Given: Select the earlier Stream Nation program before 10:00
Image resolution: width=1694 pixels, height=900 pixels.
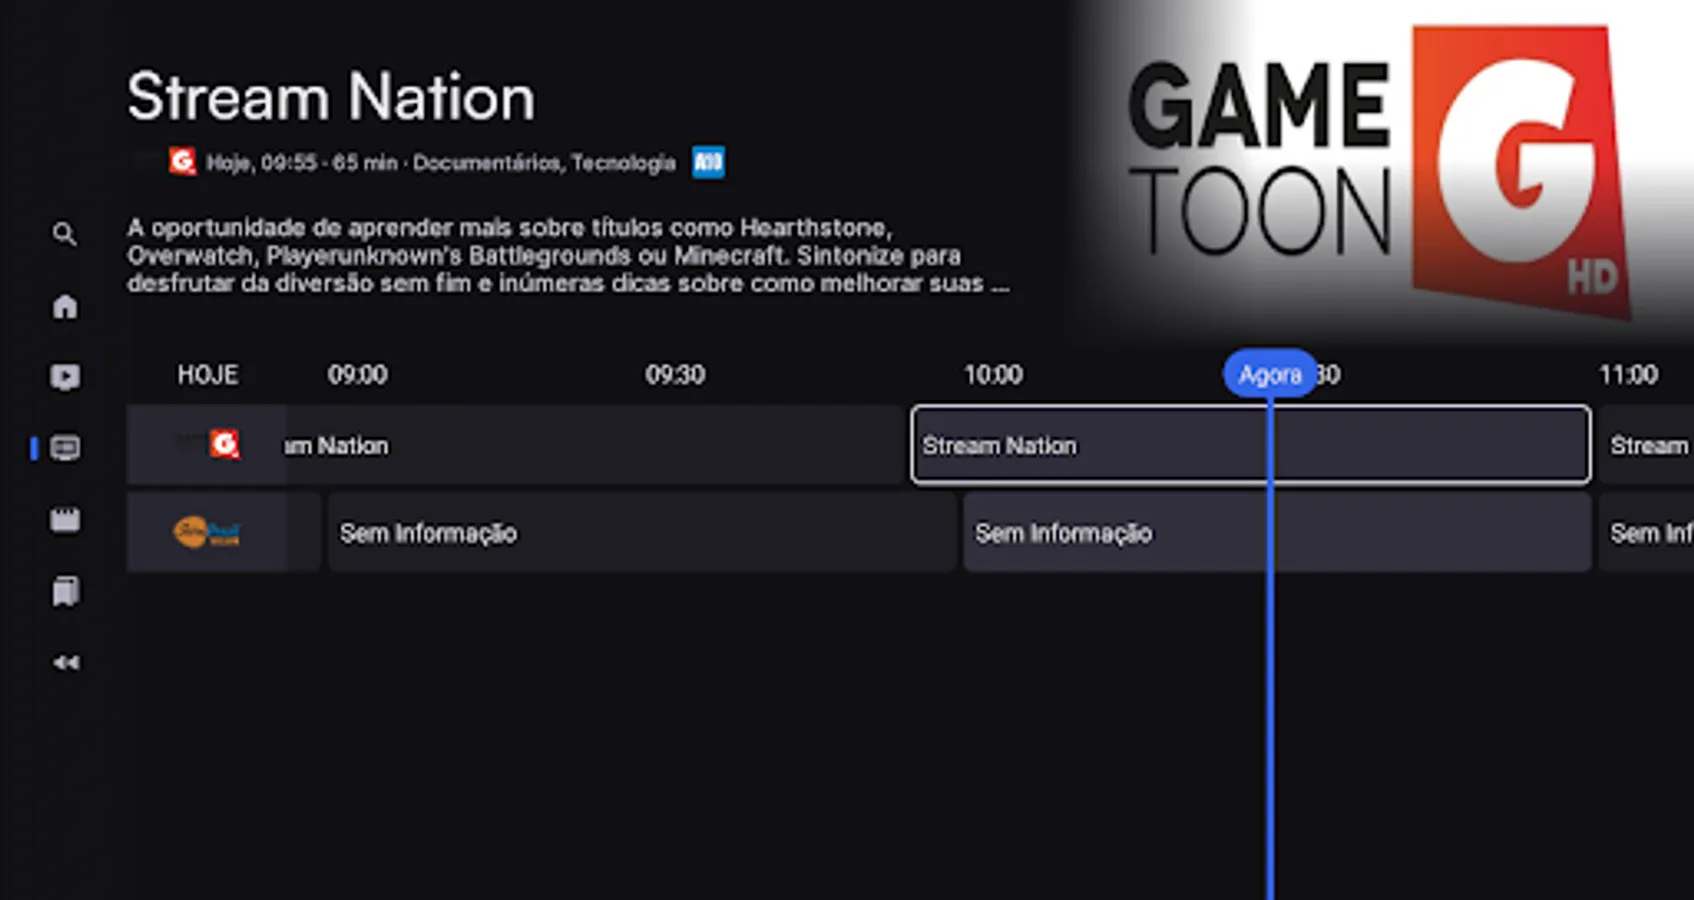Looking at the screenshot, I should [x=595, y=445].
